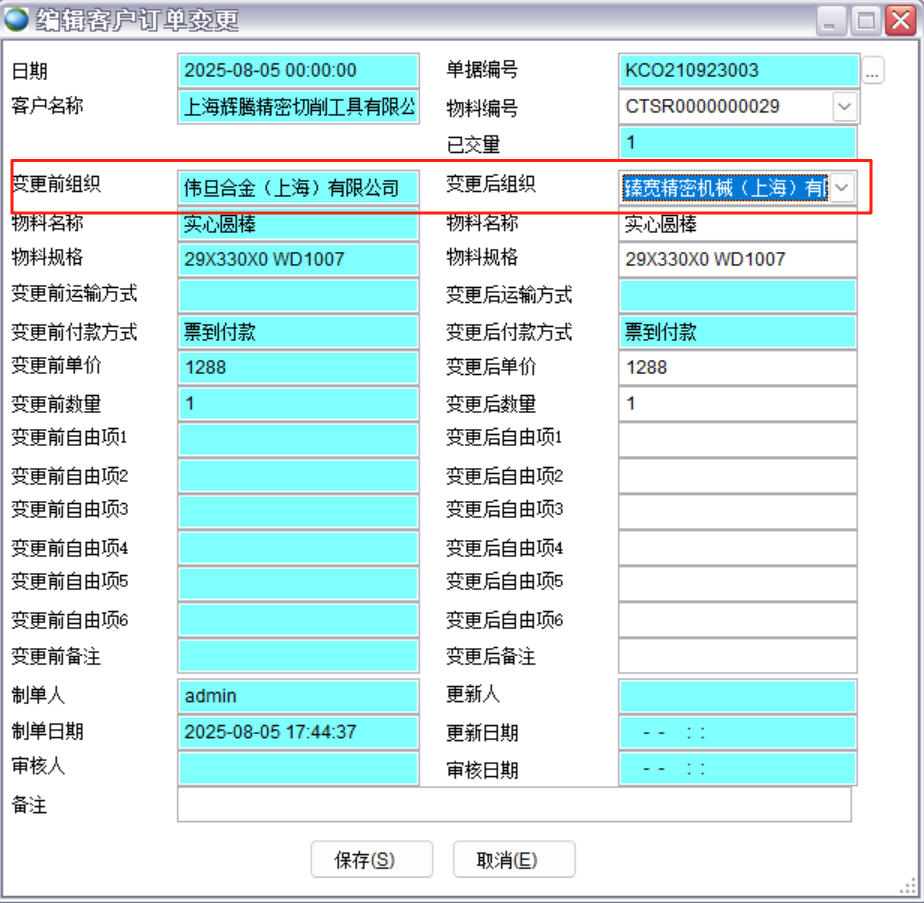Click the ellipsis button beside 单据编号
Image resolution: width=924 pixels, height=903 pixels.
[x=873, y=72]
